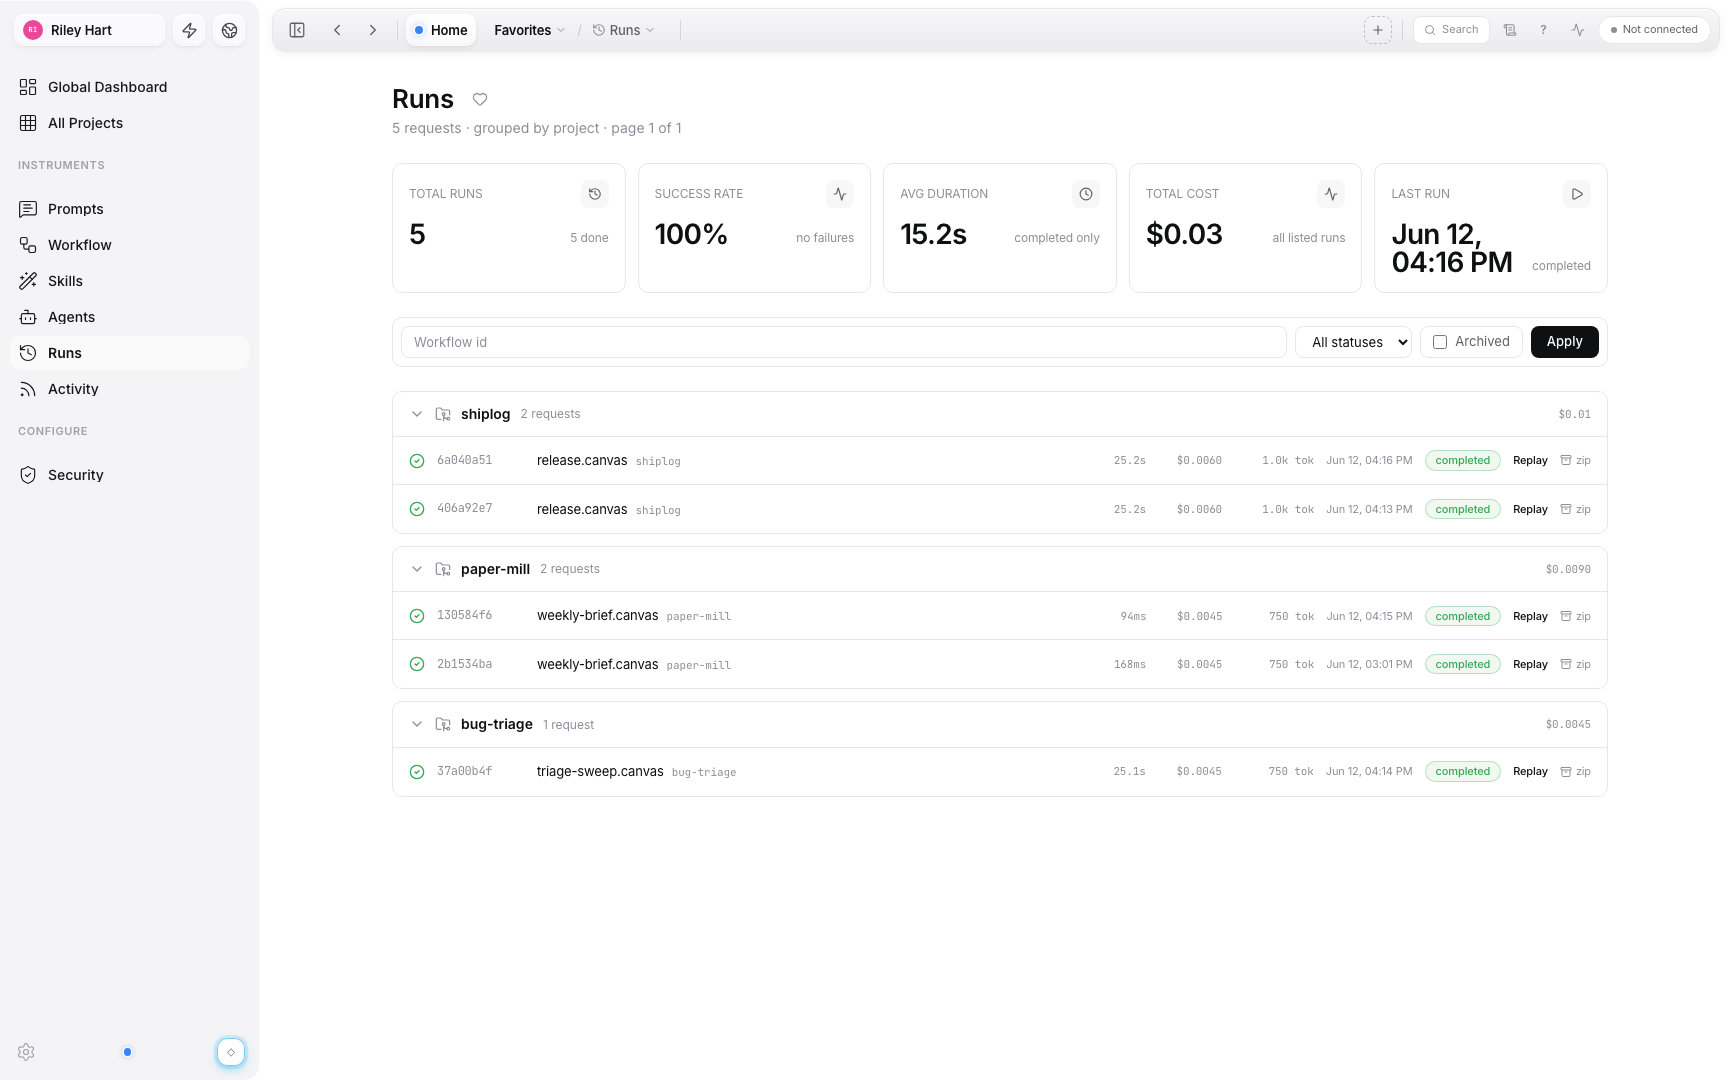Download zip for run 2b1534ba
Viewport: 1728px width, 1080px height.
coord(1575,665)
